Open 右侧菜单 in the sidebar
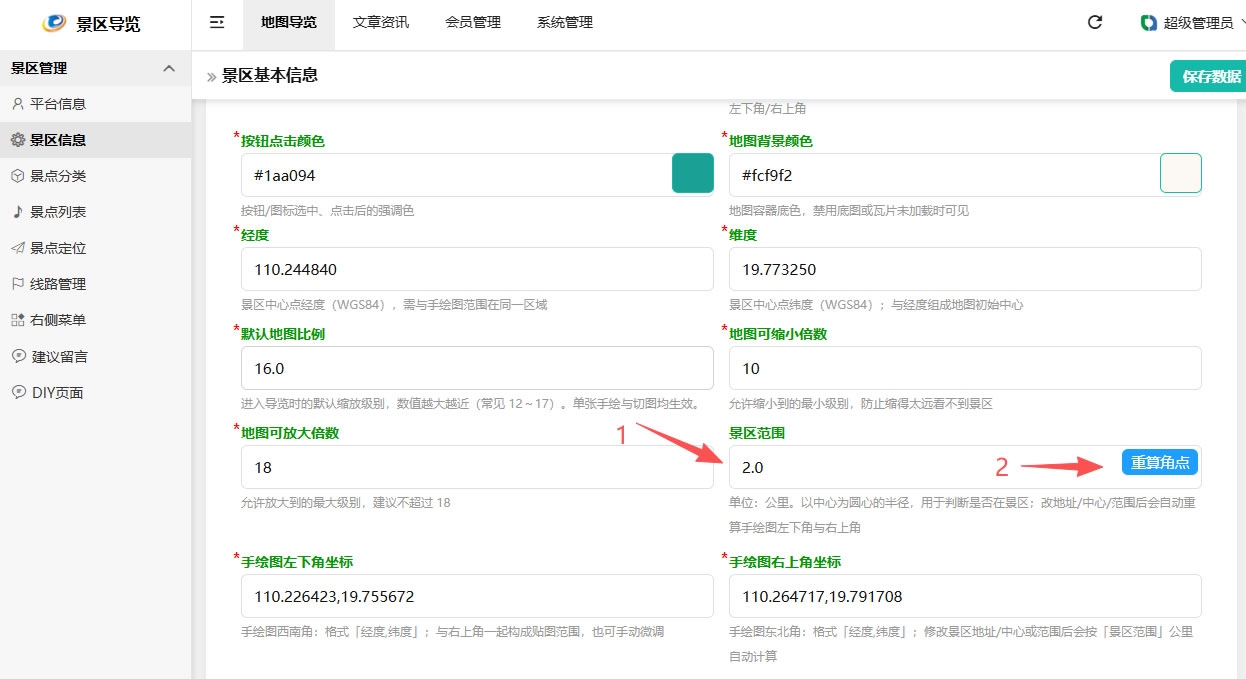 [95, 320]
